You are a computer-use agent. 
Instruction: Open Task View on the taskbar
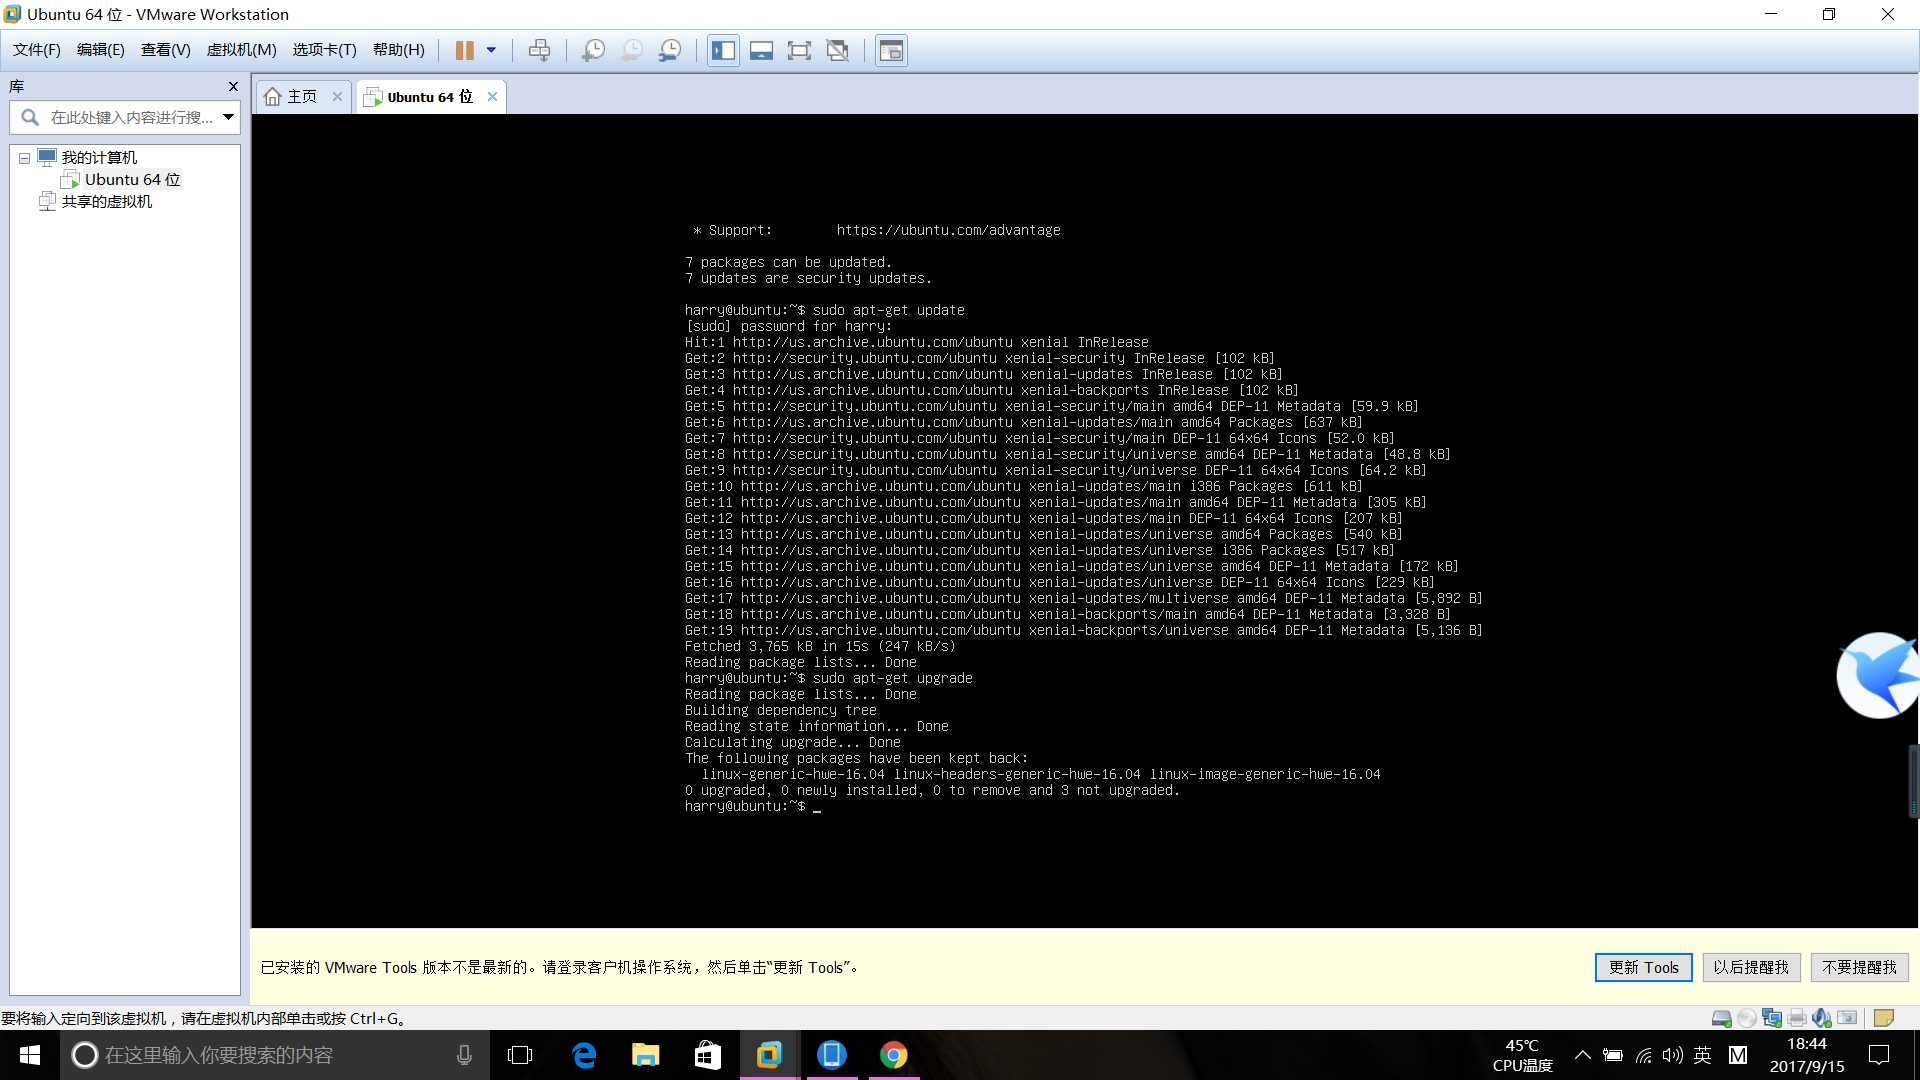[x=520, y=1055]
